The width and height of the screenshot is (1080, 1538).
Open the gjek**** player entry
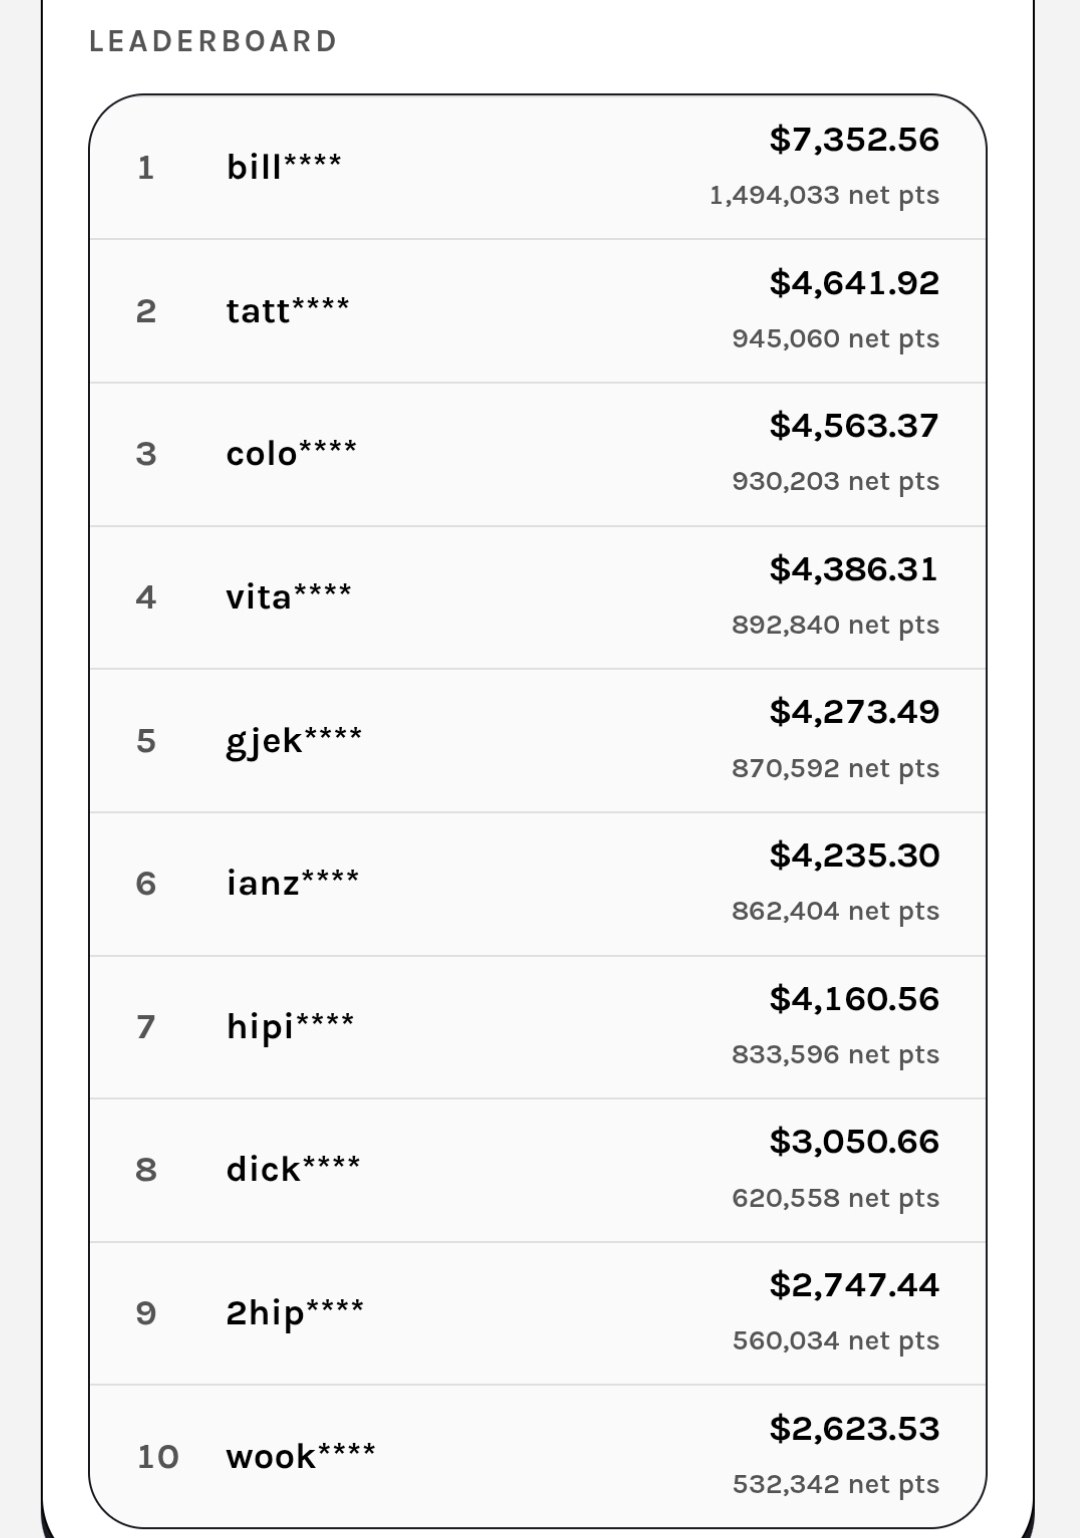click(x=538, y=741)
